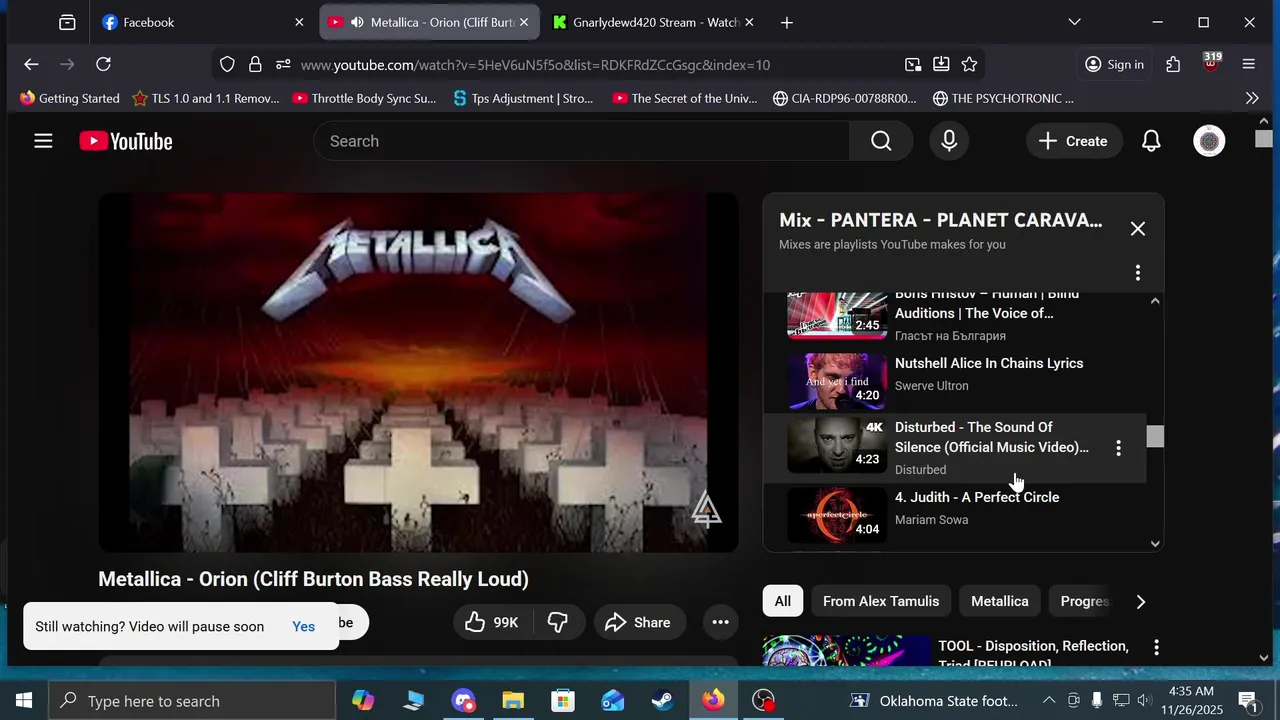Open extension with 319 badge
The width and height of the screenshot is (1280, 720).
pos(1211,63)
